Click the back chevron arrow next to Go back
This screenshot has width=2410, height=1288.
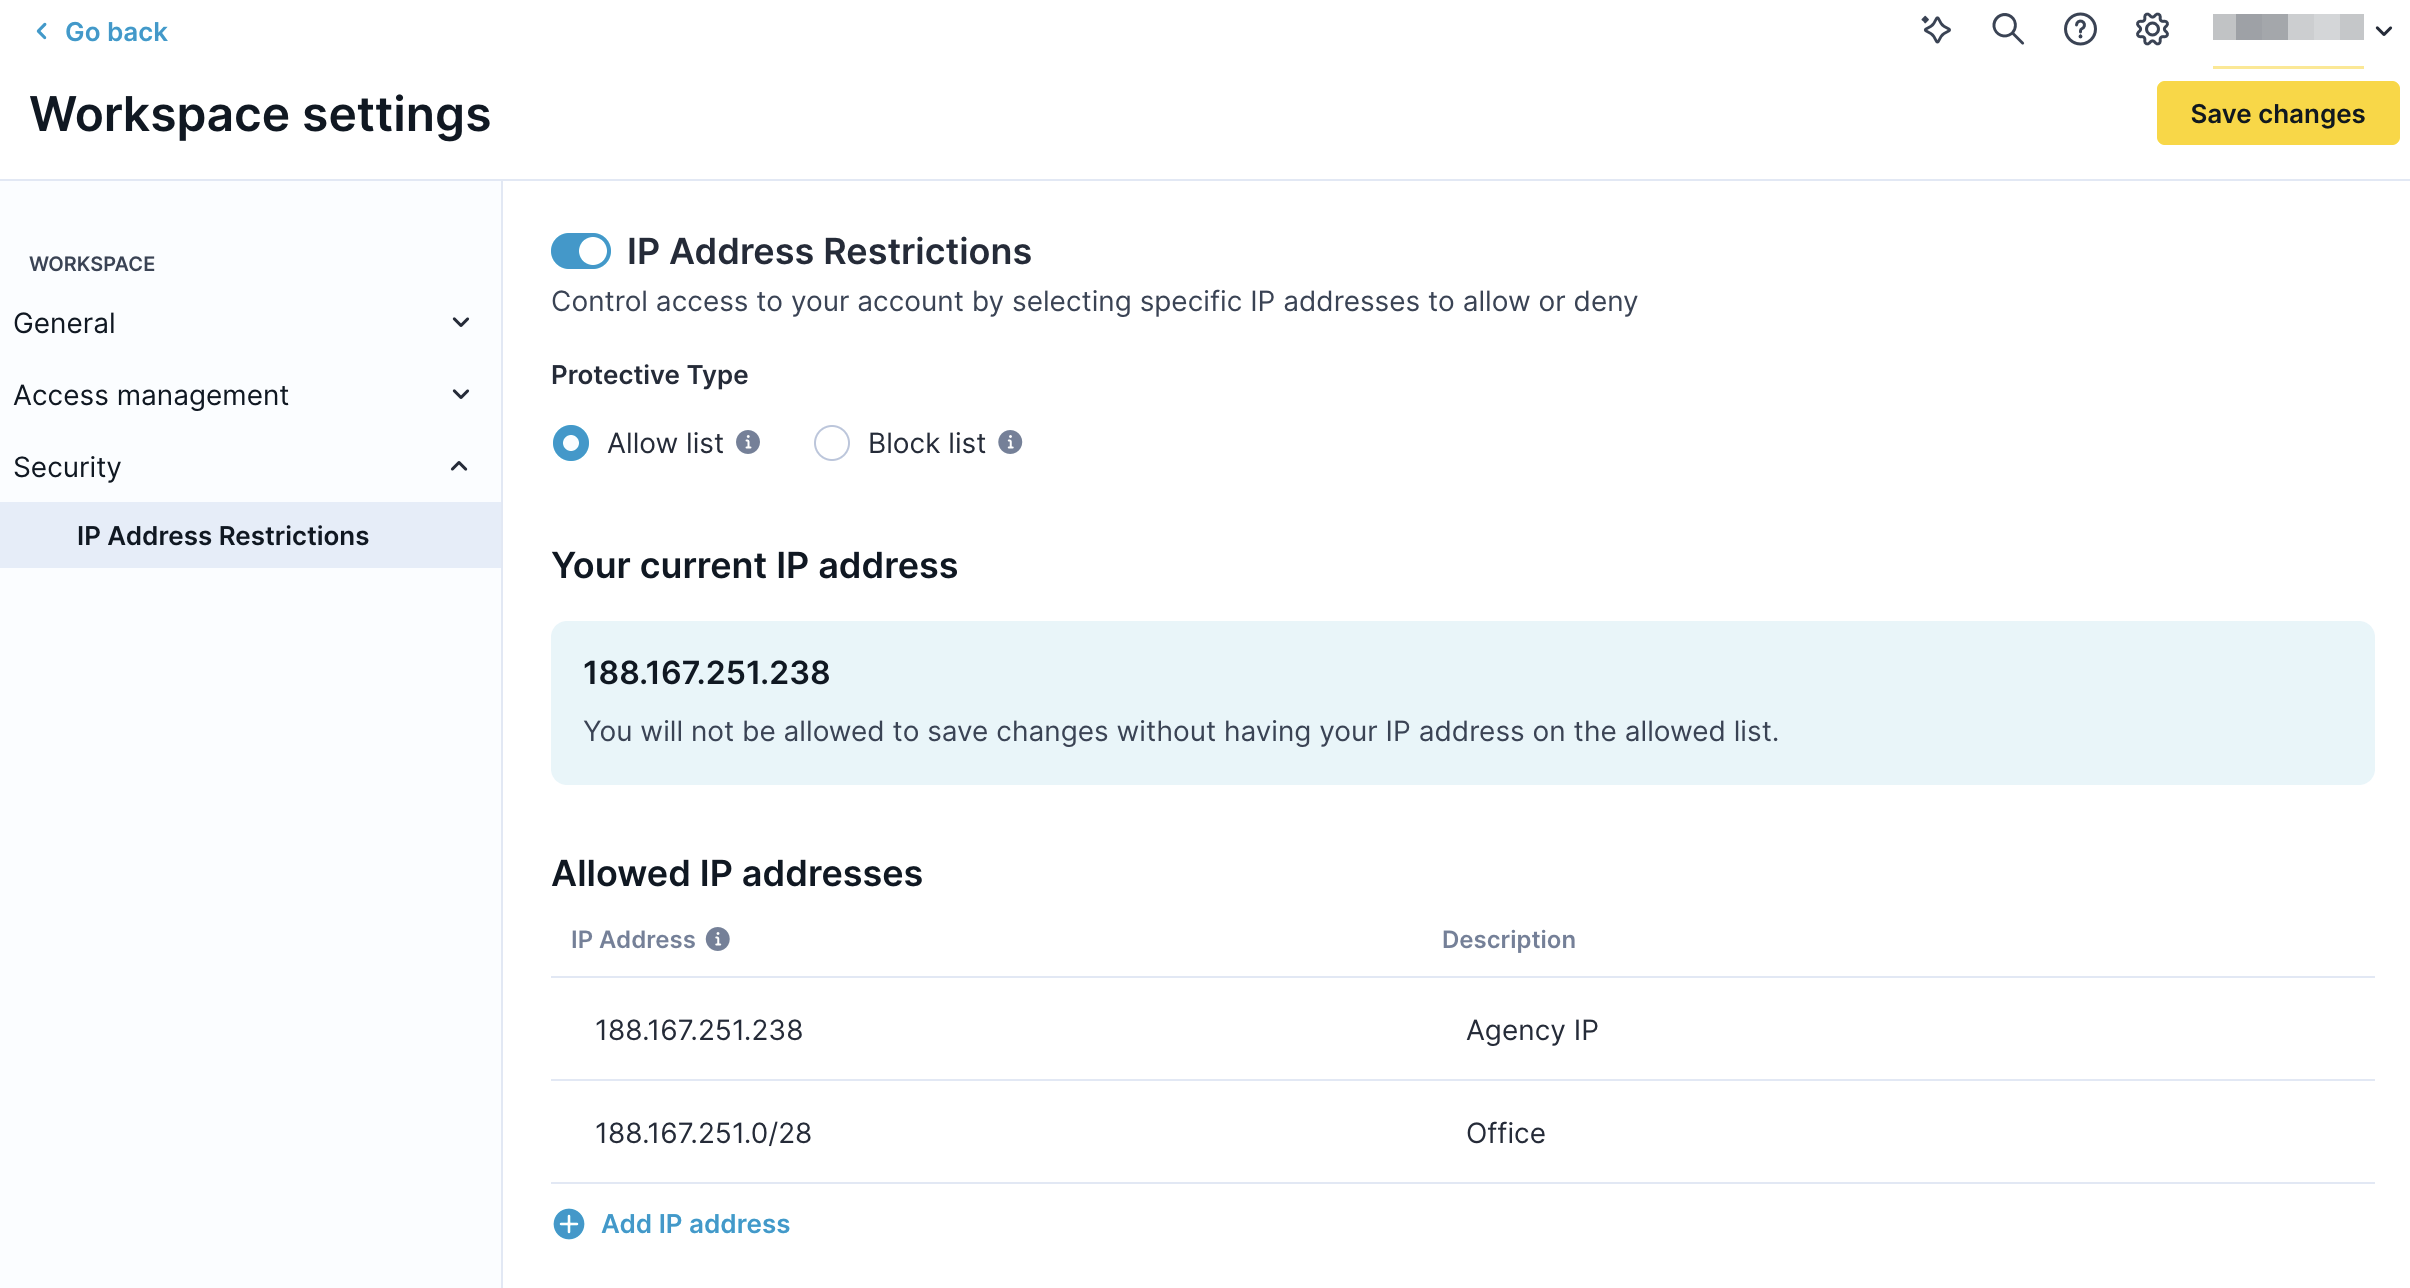pos(41,31)
